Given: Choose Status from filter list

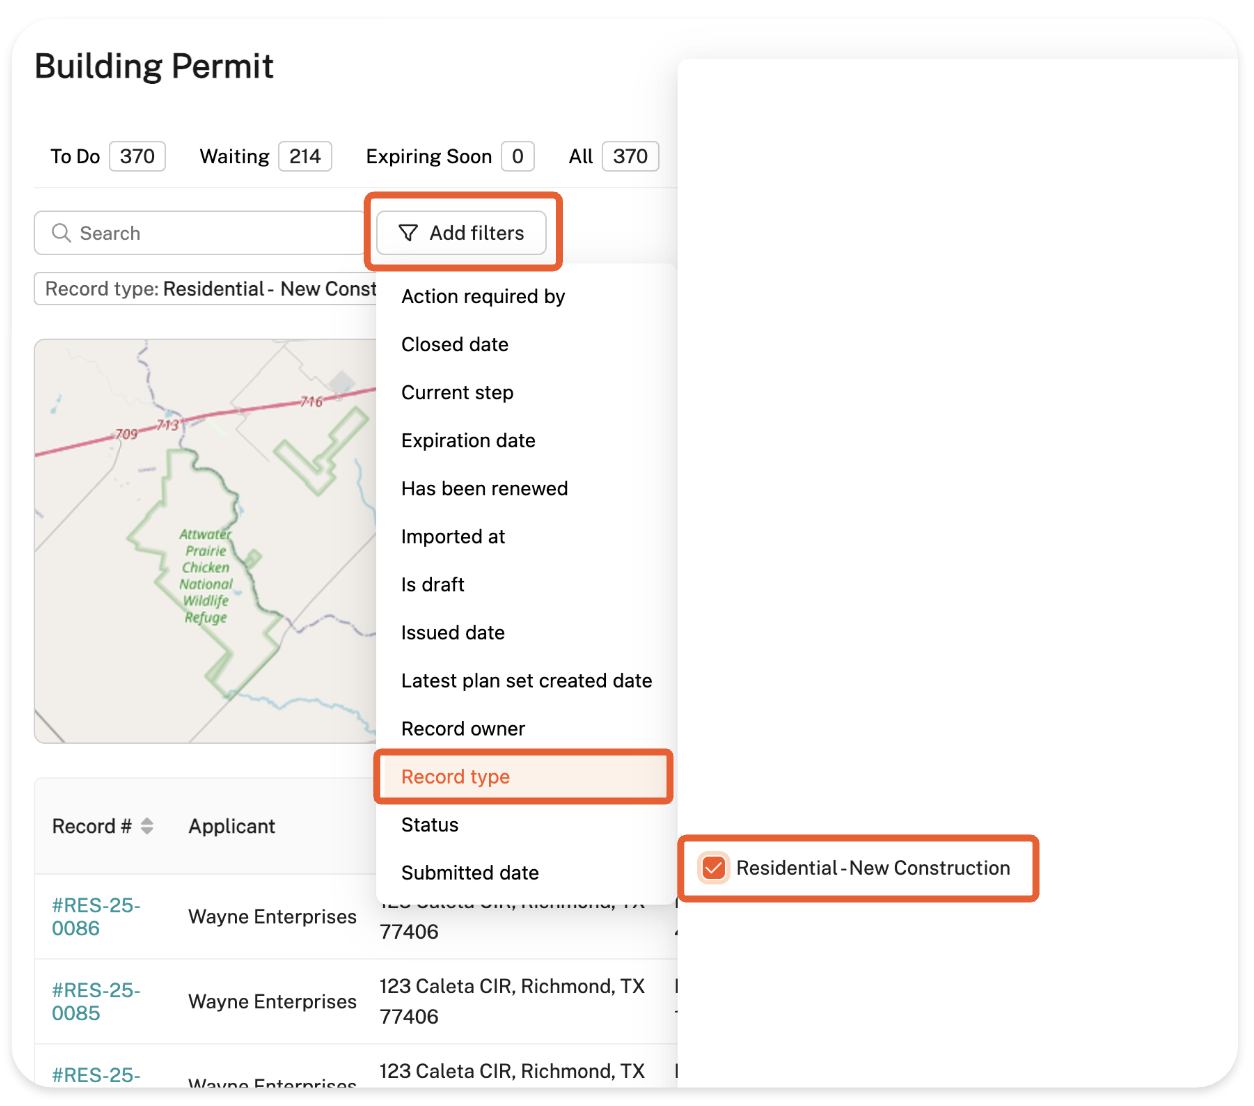Looking at the screenshot, I should pos(430,825).
